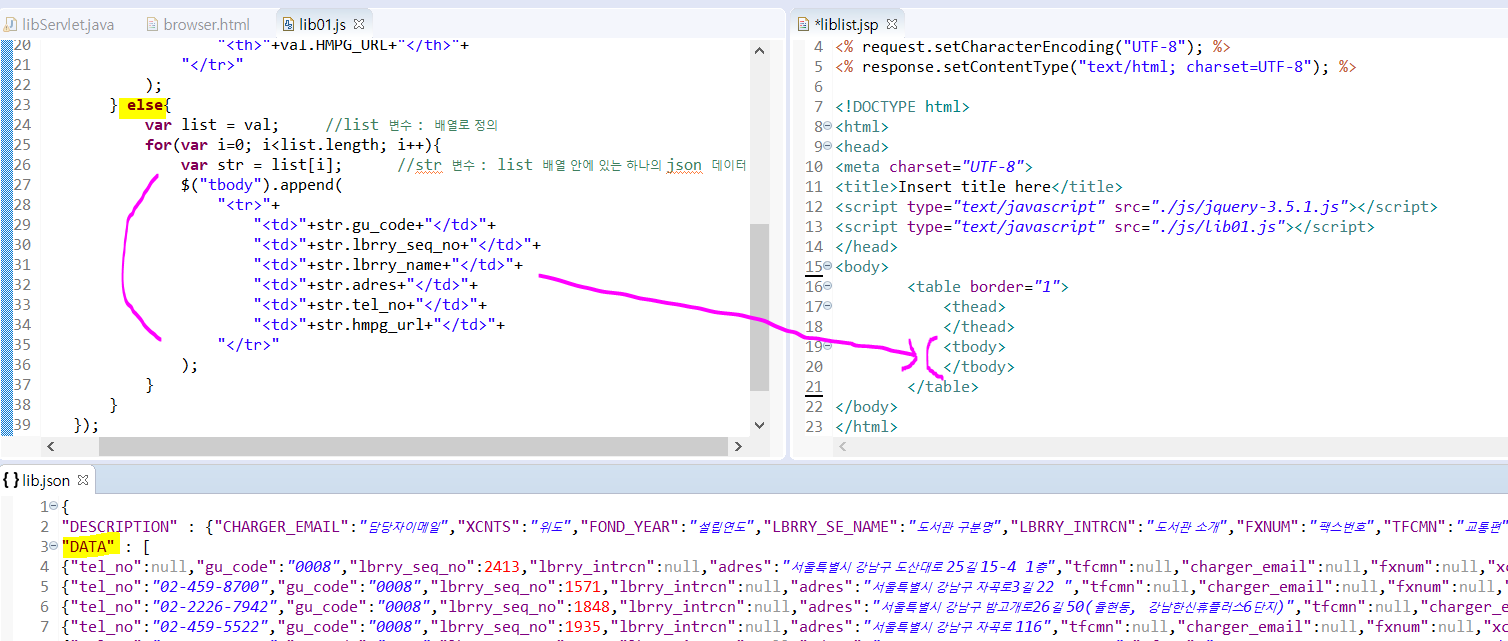Screen dimensions: 1508x641
Task: Click the braces icon on lib.json tab
Action: click(x=11, y=481)
